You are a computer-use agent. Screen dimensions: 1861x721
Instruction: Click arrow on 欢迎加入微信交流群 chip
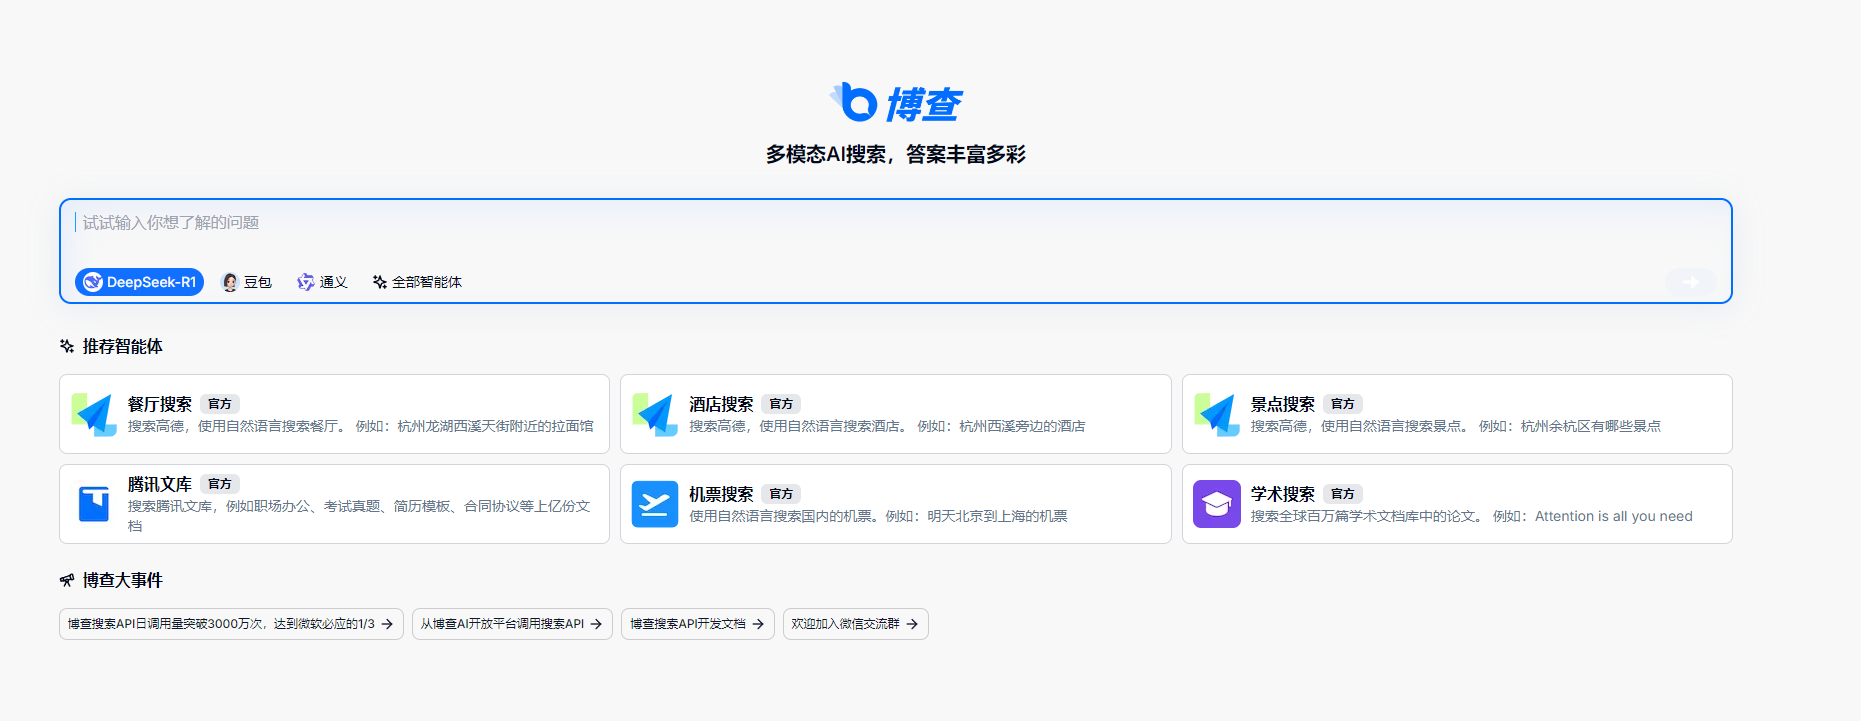[912, 624]
